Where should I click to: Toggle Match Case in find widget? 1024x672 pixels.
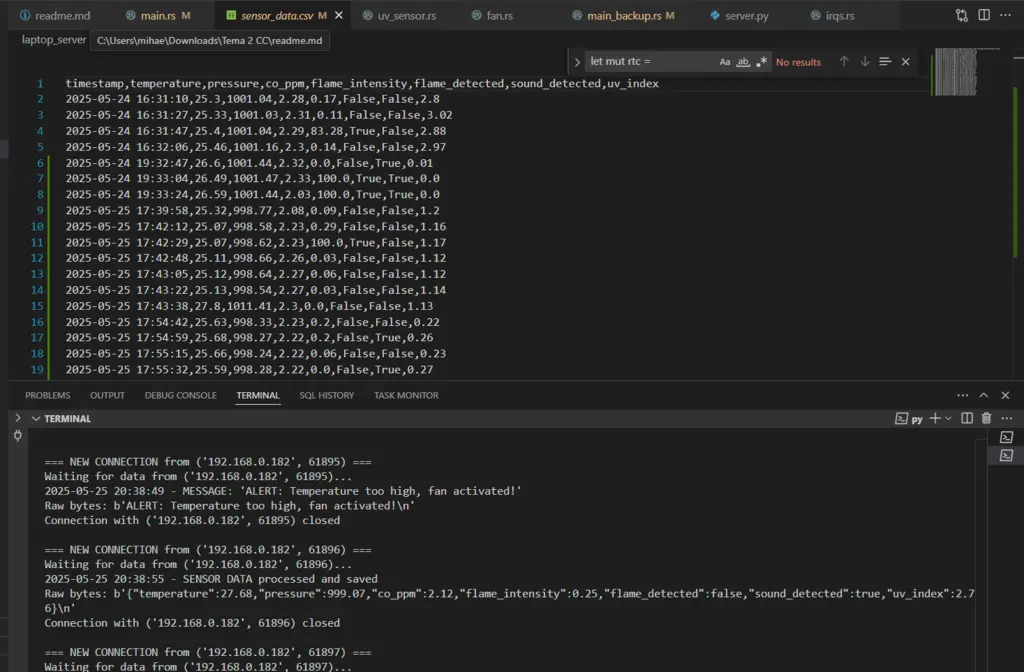point(725,62)
